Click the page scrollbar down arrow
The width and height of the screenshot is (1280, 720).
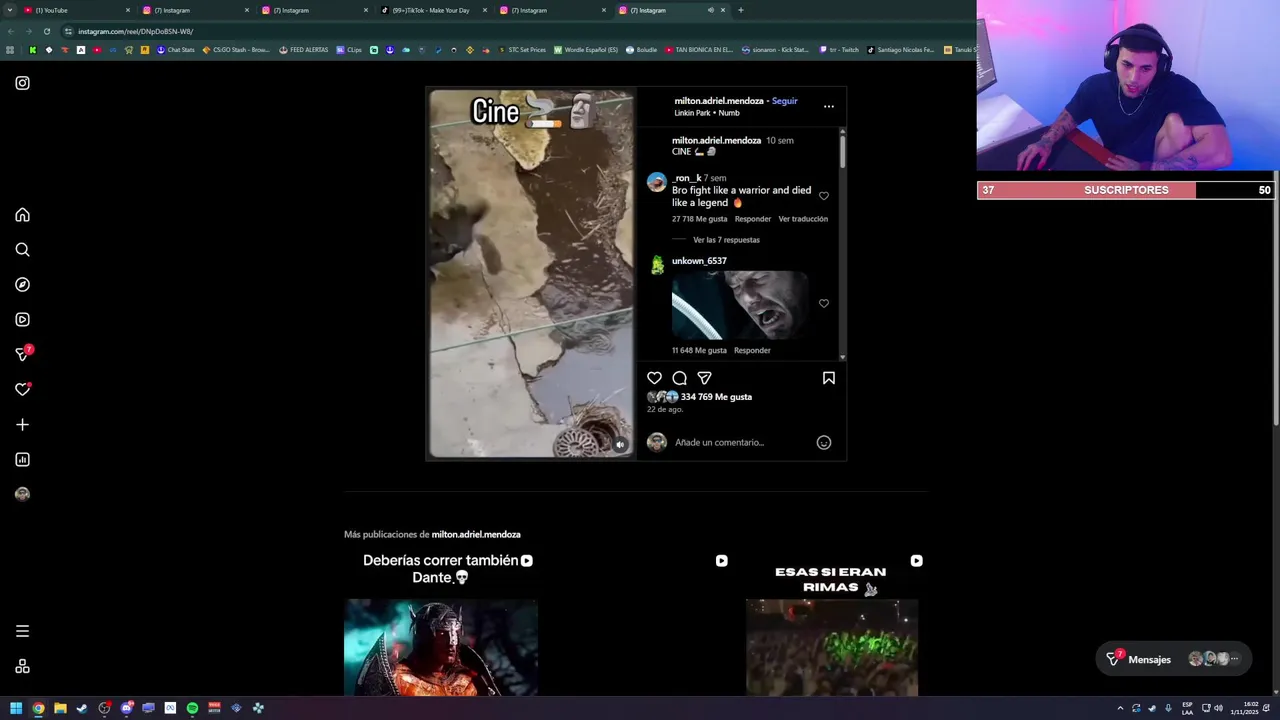[x=1275, y=692]
